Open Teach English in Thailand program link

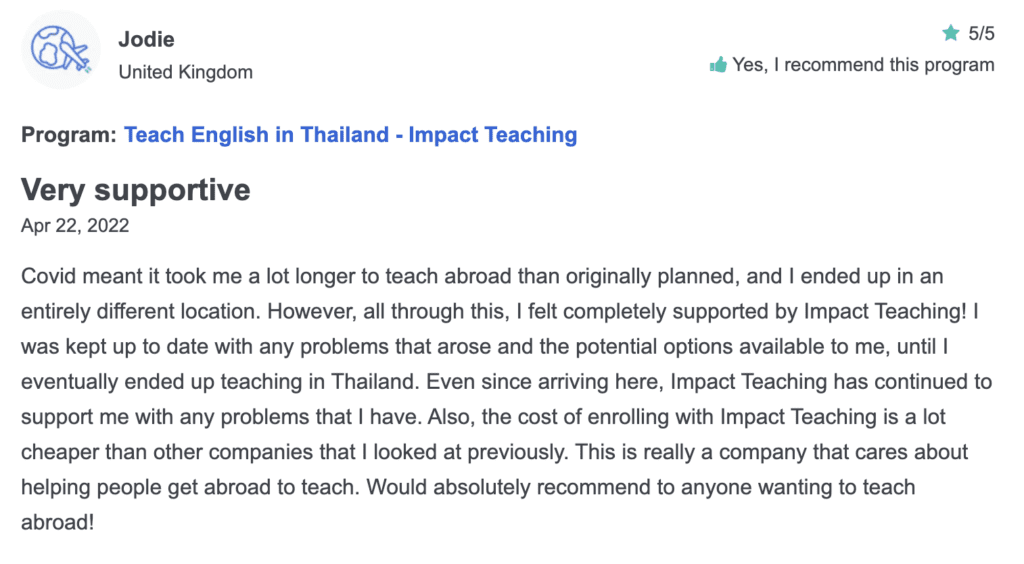point(351,134)
